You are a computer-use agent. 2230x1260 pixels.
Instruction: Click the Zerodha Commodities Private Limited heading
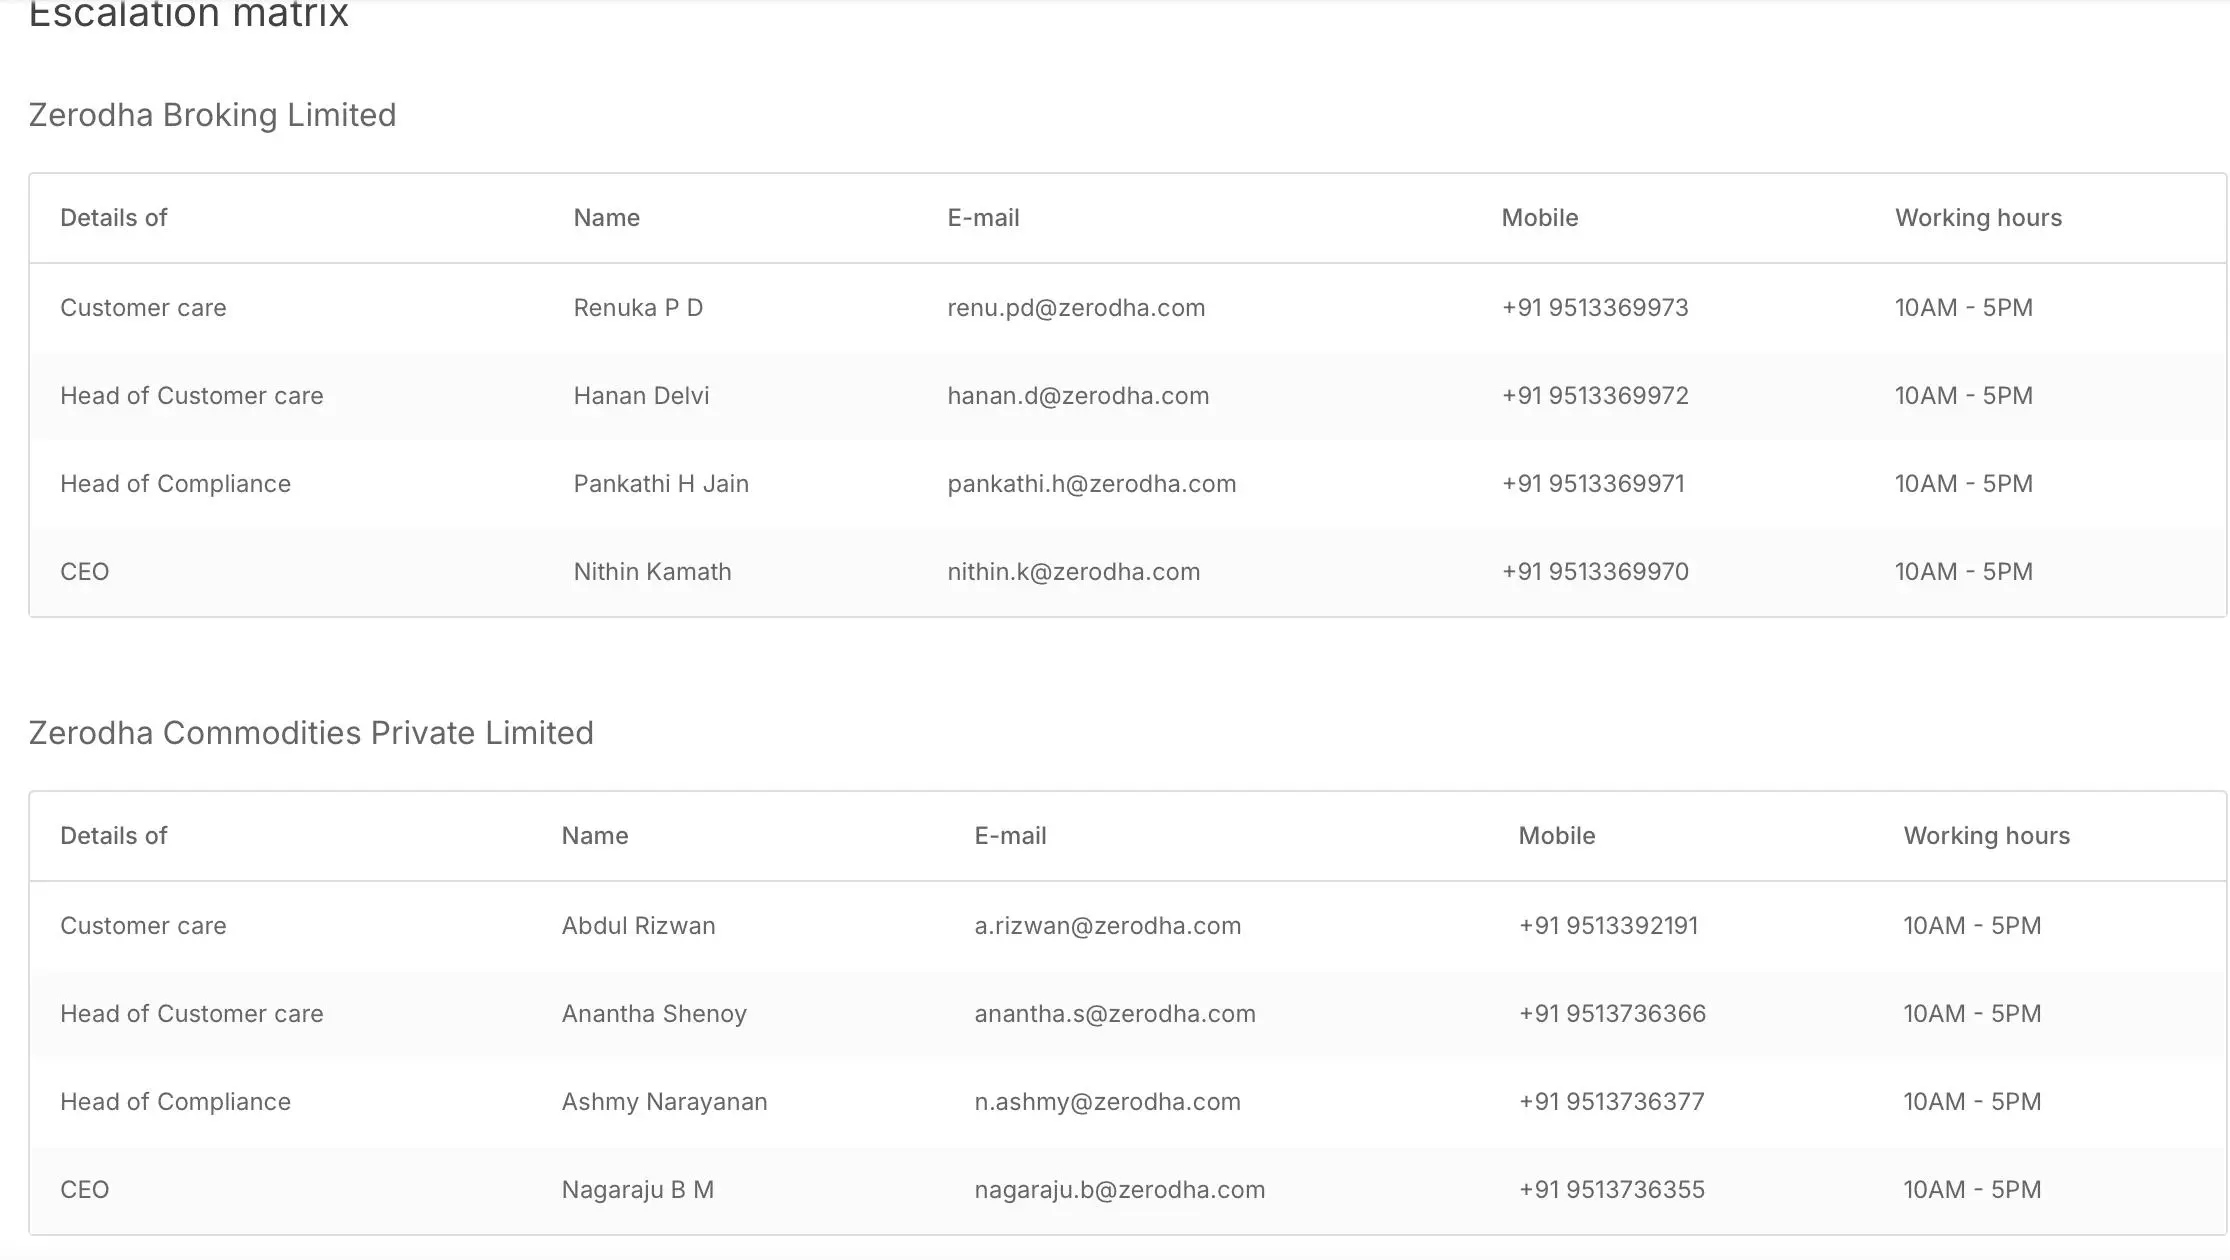(x=311, y=733)
